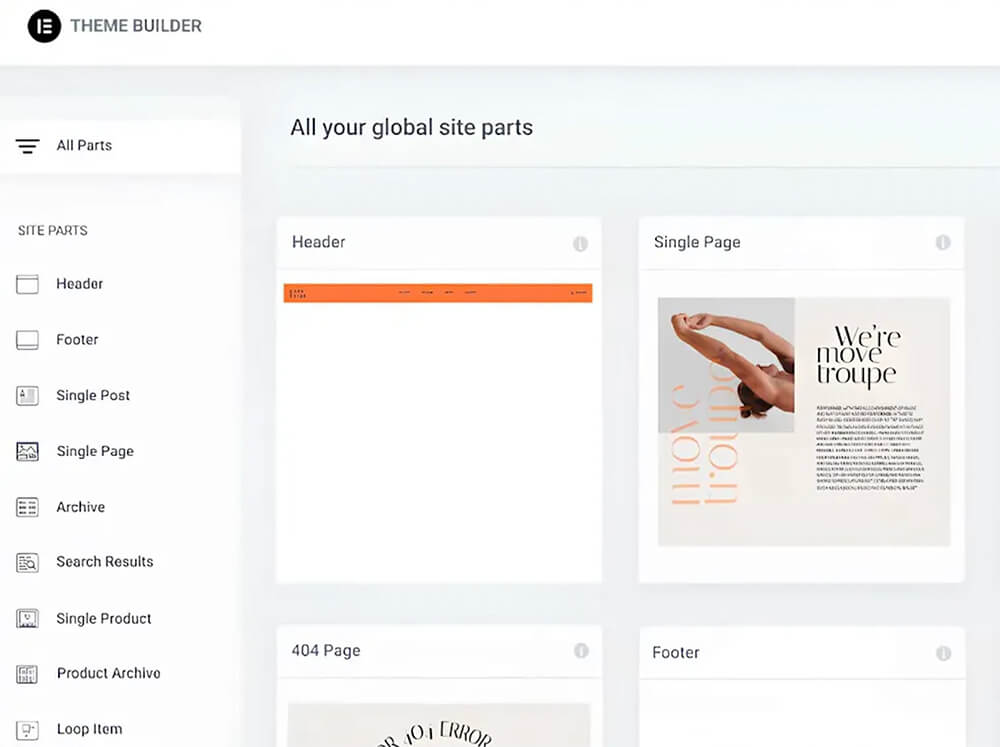Select Single Page site part label

(x=95, y=452)
